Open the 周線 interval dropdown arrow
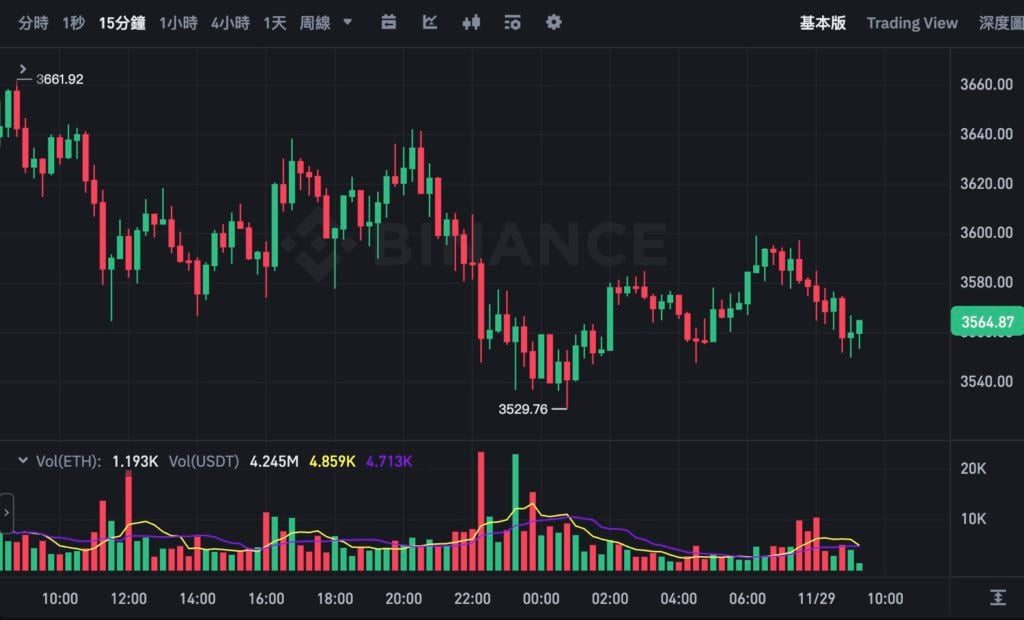Screen dimensions: 1024x620 click(347, 21)
